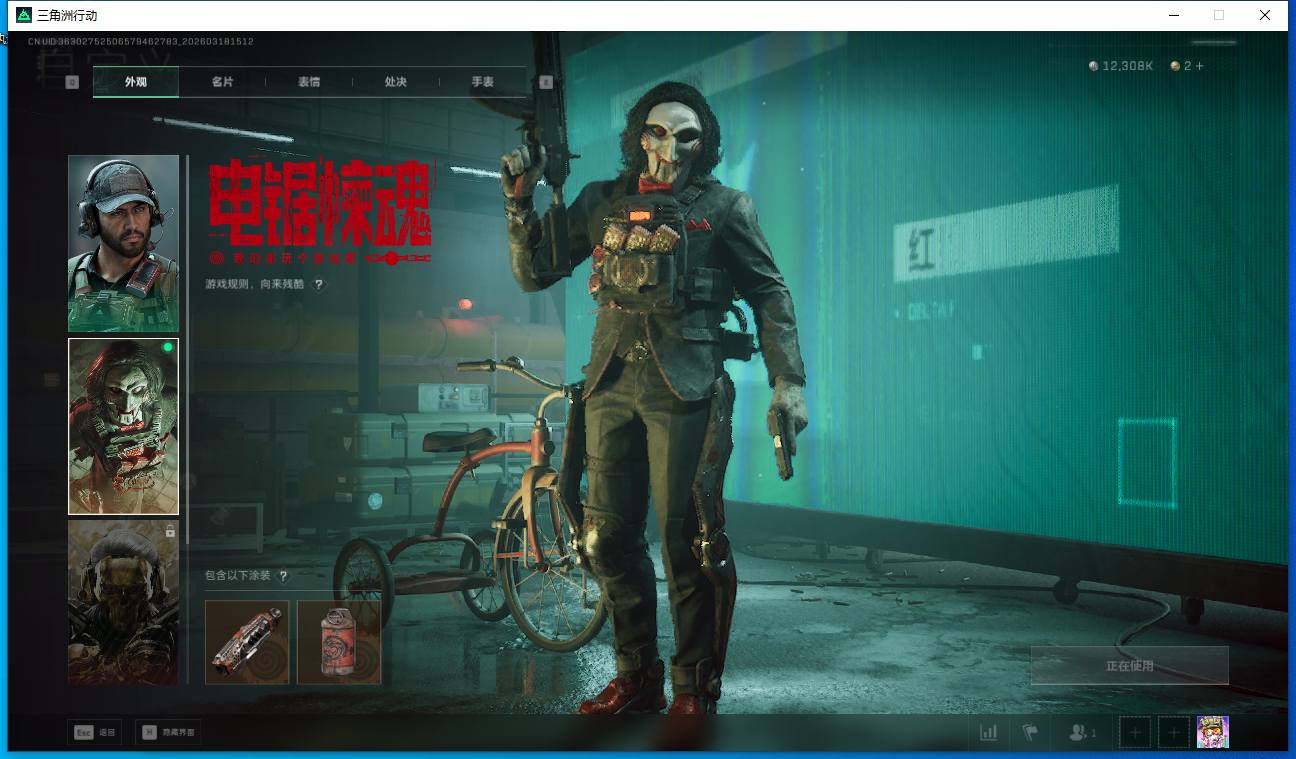This screenshot has width=1296, height=759.
Task: View the red weapon skin item
Action: click(x=247, y=642)
